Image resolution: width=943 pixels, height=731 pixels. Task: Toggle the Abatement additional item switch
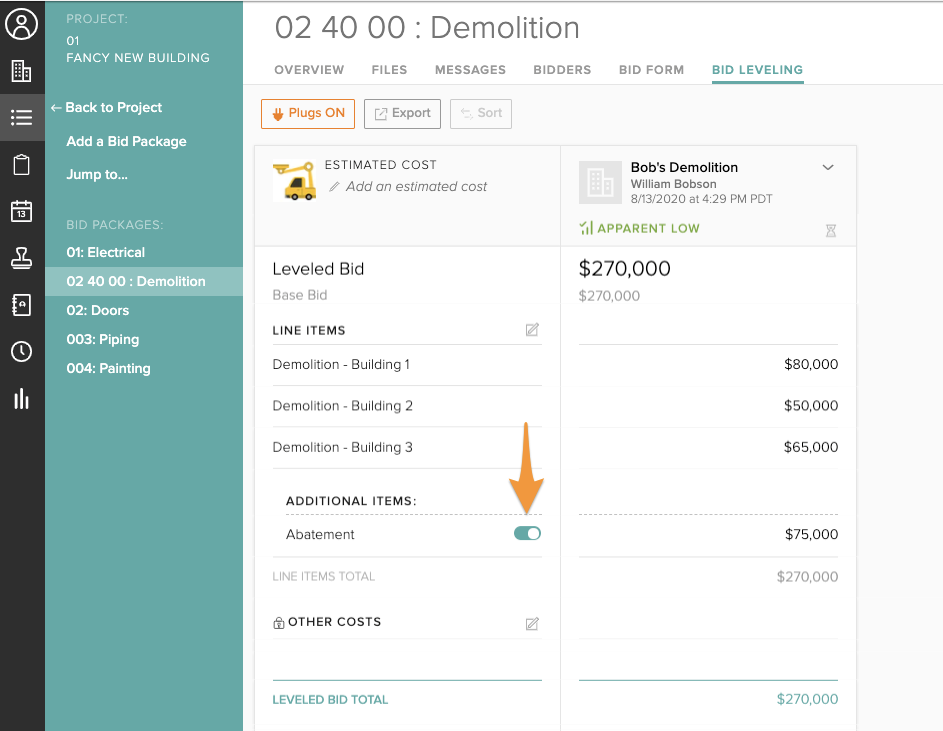(x=527, y=534)
